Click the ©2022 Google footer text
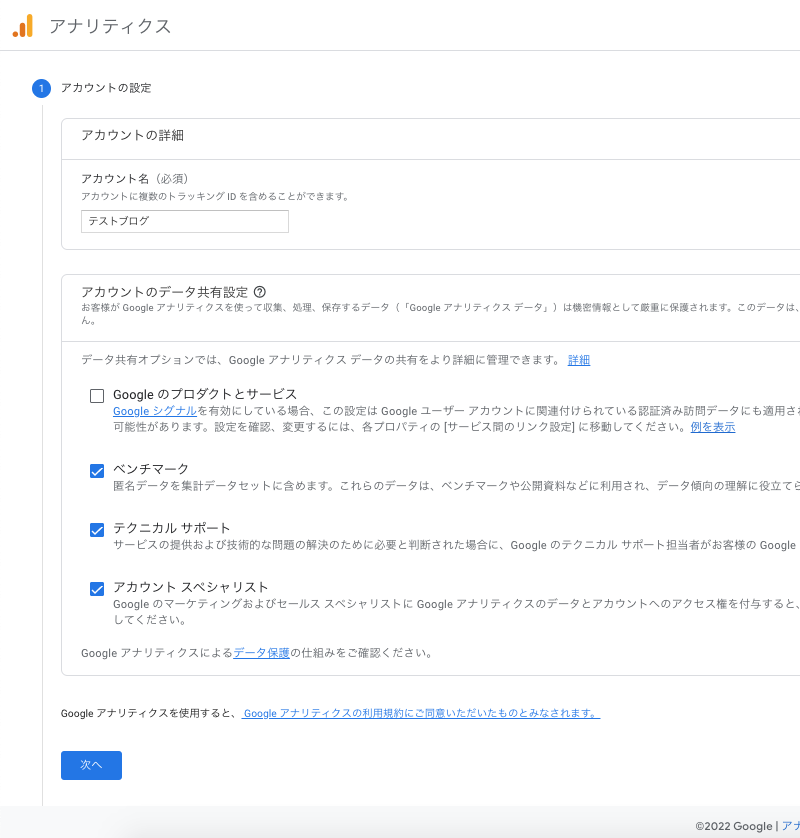The width and height of the screenshot is (800, 838). pos(734,826)
